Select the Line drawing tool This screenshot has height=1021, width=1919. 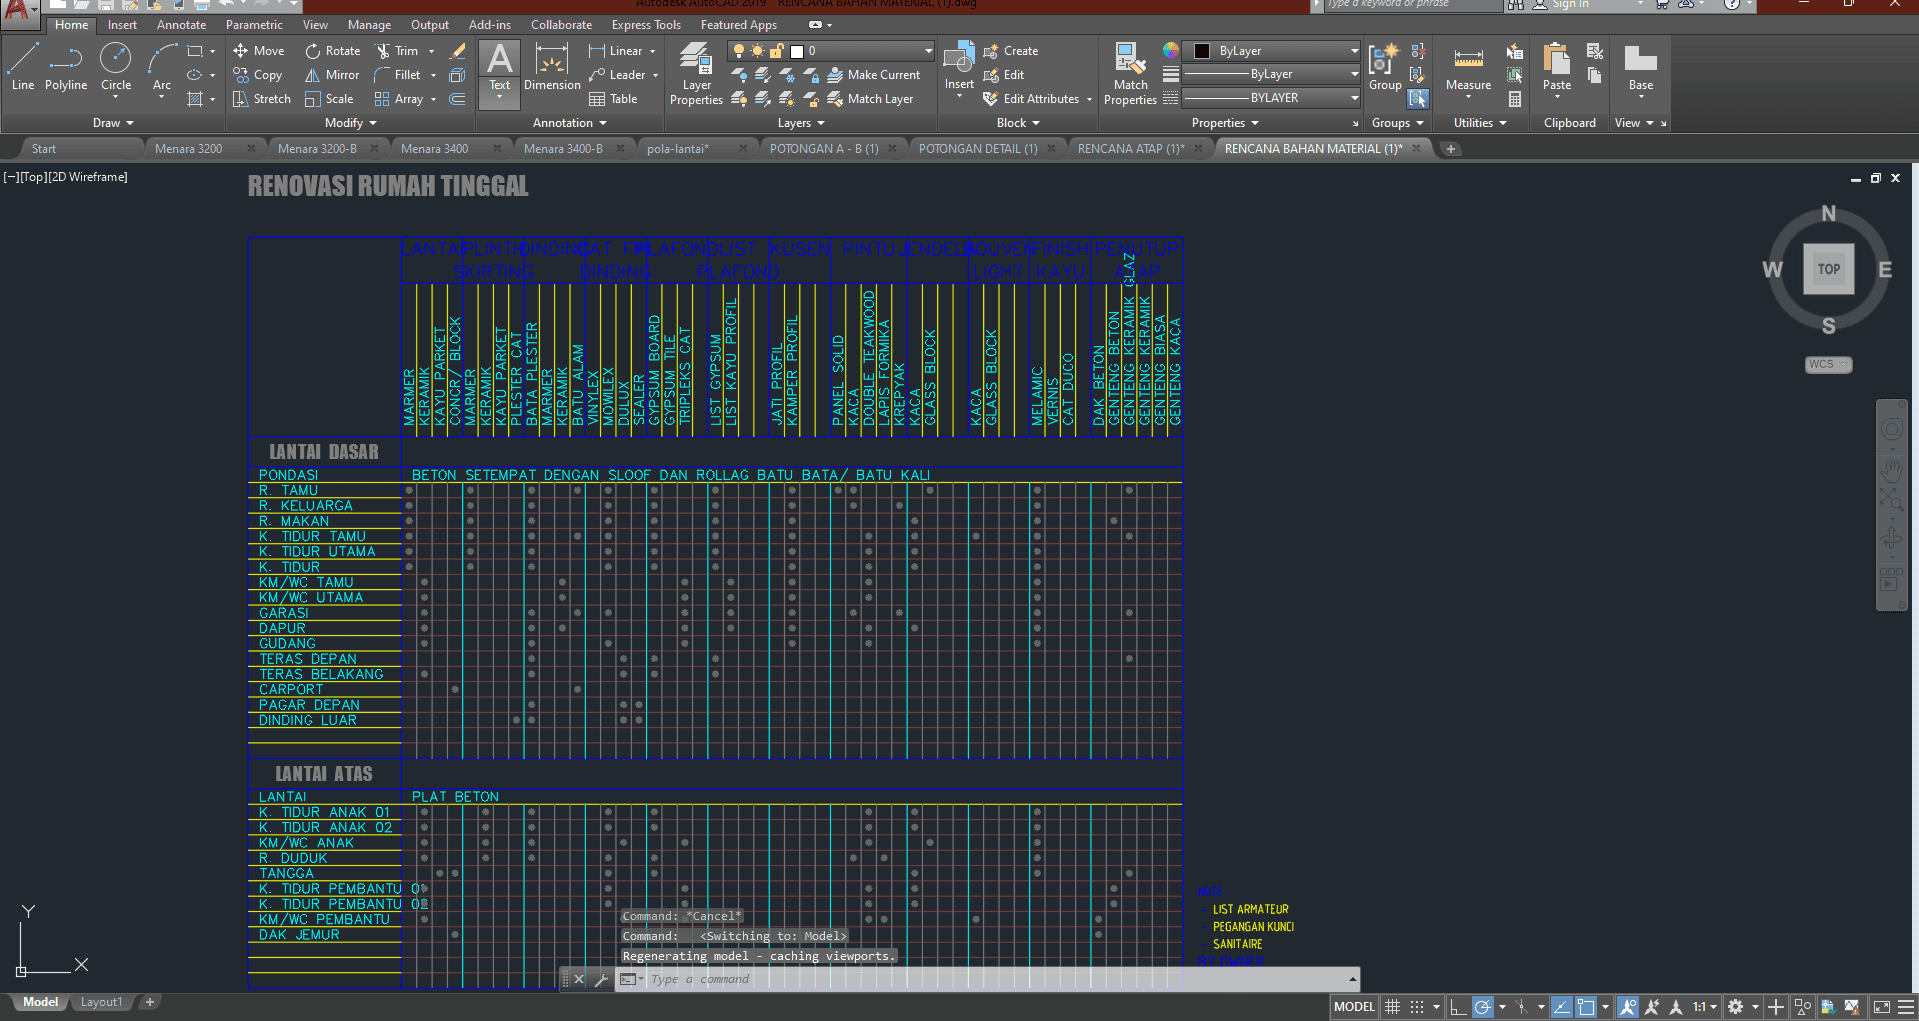click(x=22, y=67)
